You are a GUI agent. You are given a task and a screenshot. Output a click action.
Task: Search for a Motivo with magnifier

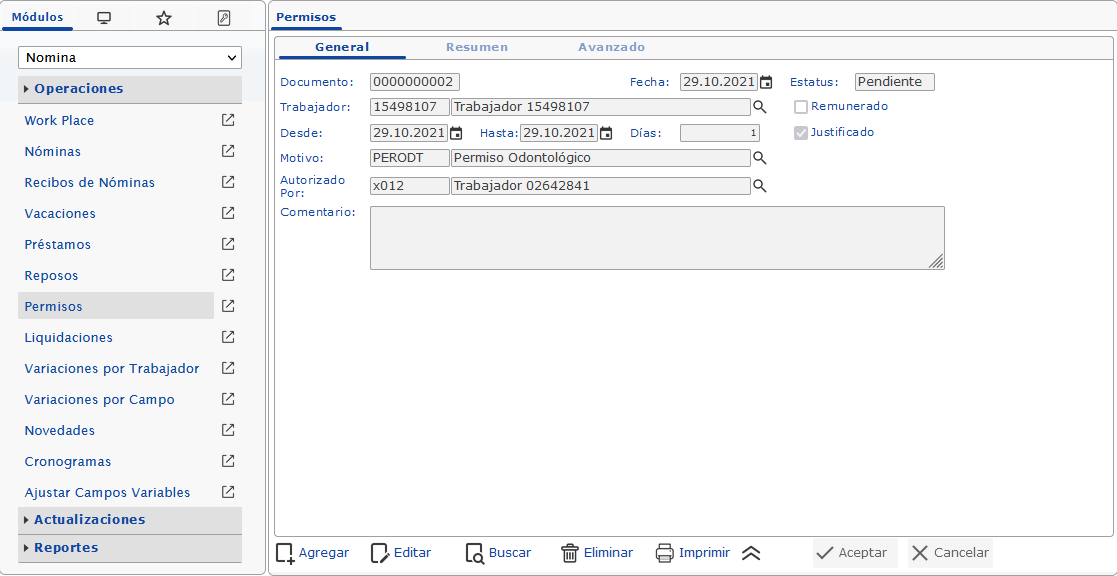click(760, 157)
